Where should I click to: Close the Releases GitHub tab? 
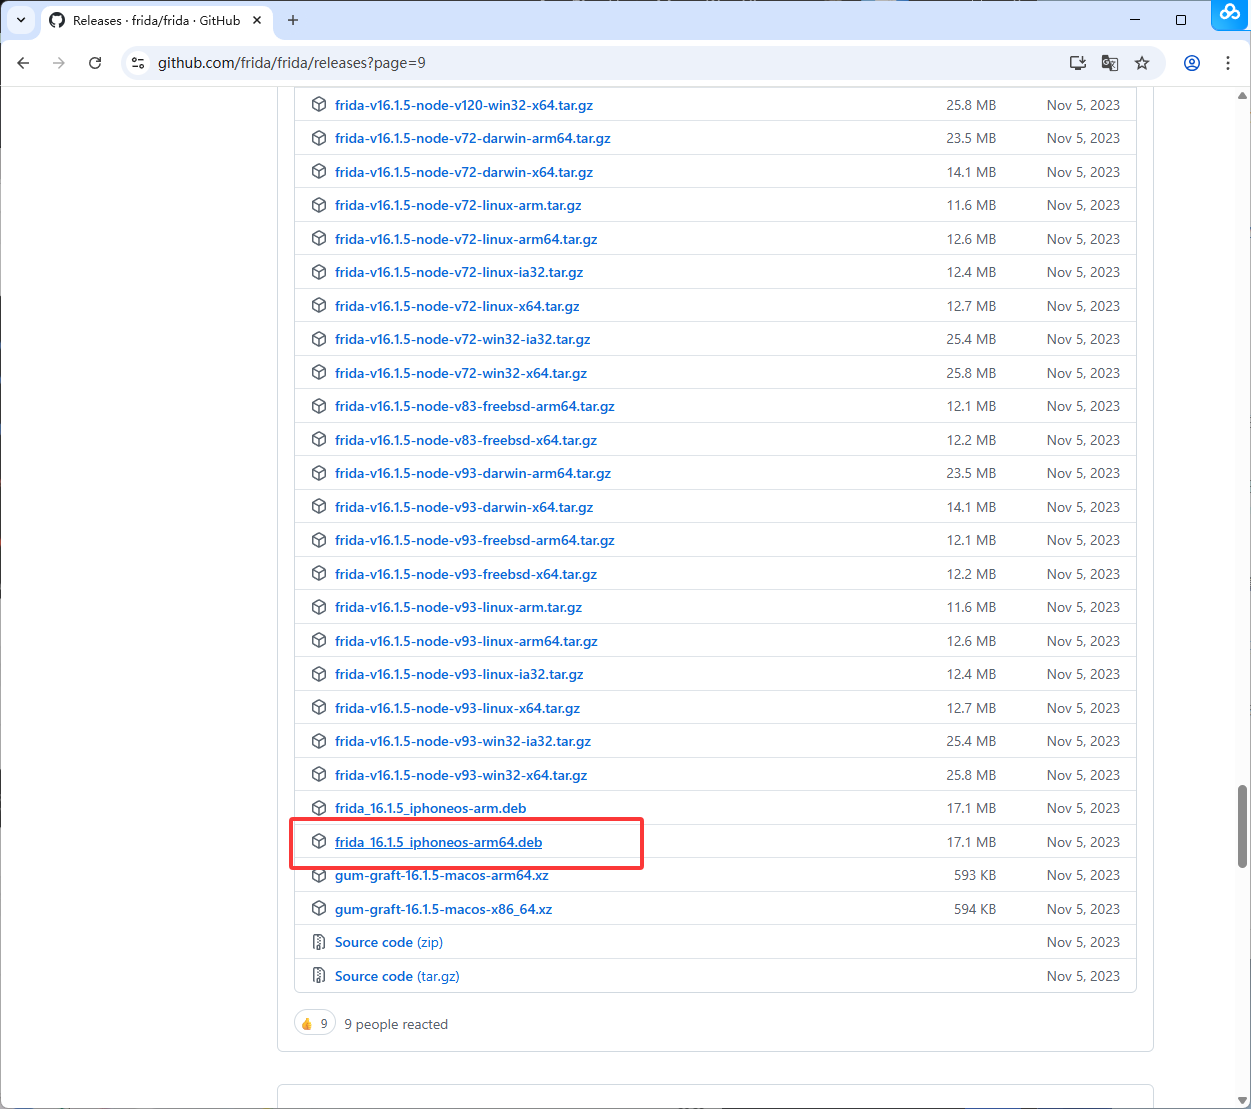point(257,20)
